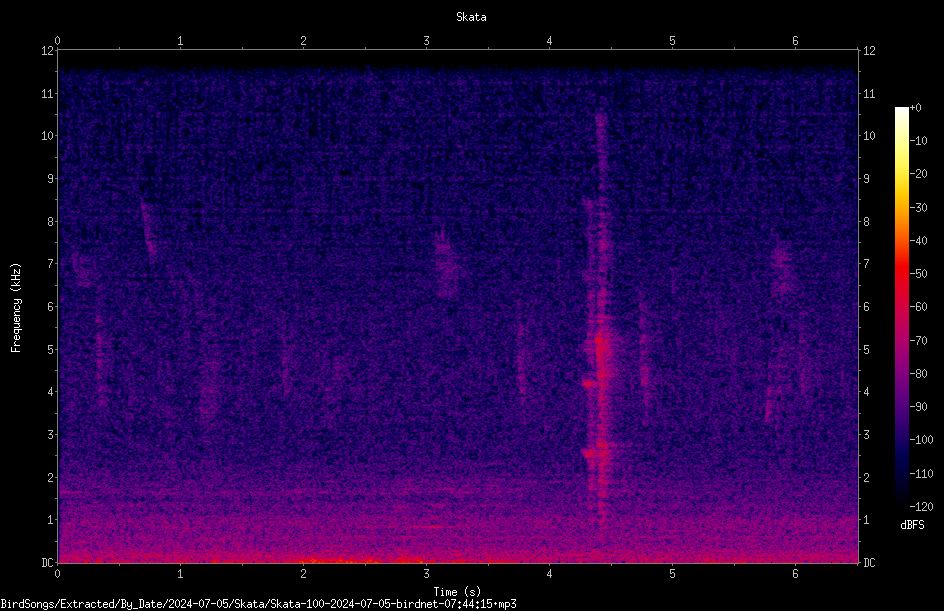Viewport: 944px width, 611px height.
Task: Click the "9" tick on the left frequency axis
Action: 50,179
